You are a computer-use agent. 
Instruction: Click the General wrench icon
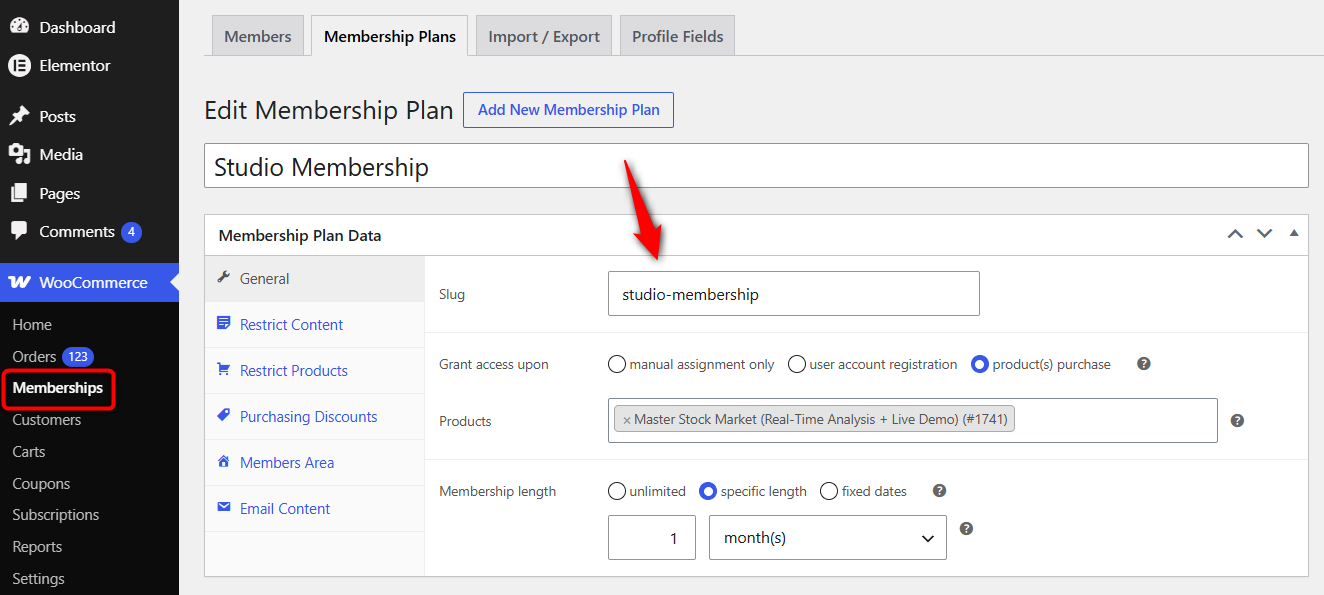[x=223, y=278]
